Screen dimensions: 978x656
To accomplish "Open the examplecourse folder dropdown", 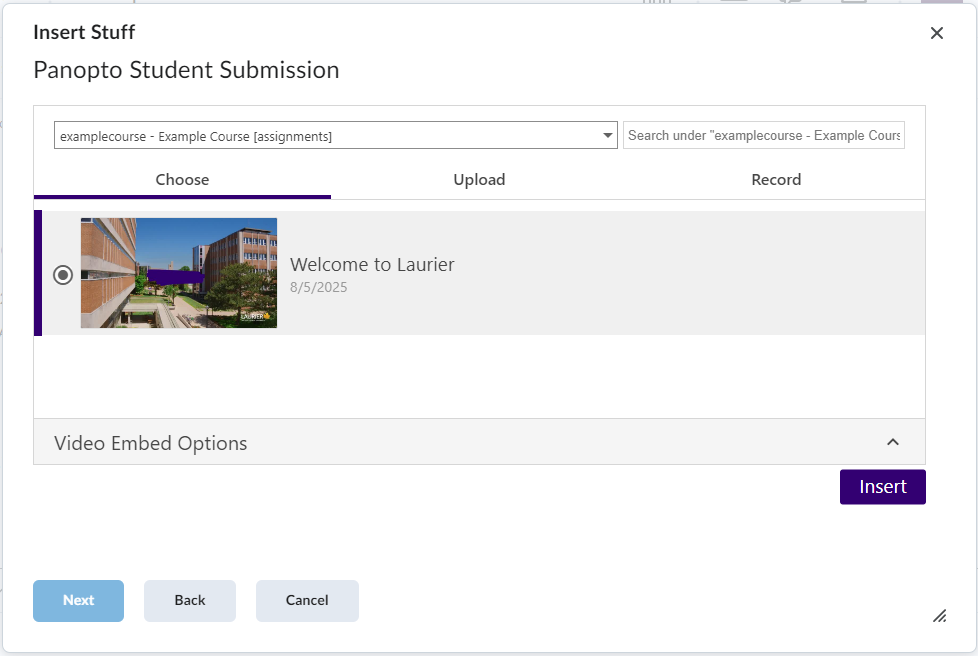I will click(x=336, y=135).
